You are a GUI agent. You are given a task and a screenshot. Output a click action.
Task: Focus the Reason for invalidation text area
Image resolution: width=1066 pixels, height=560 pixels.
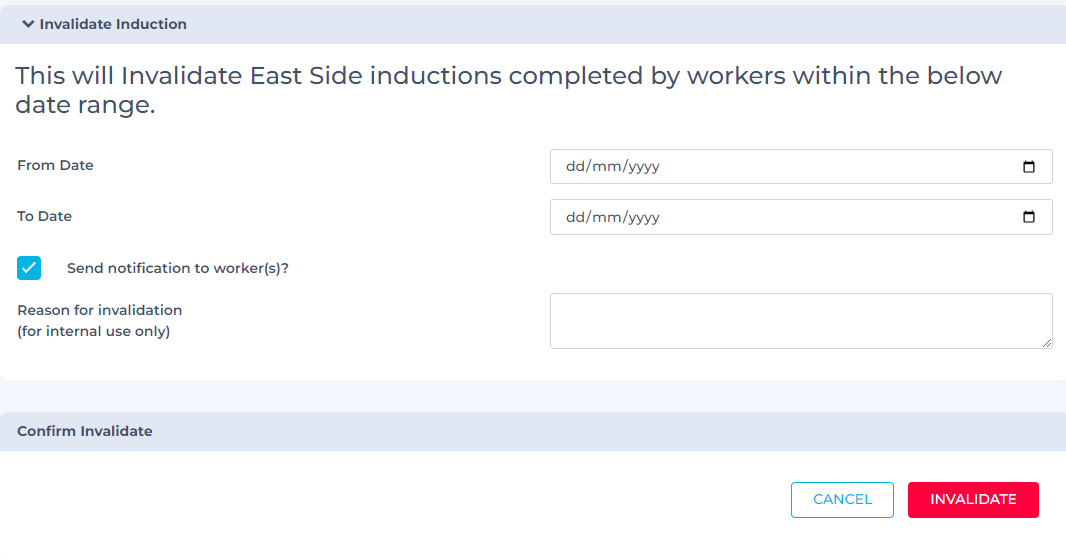click(800, 320)
